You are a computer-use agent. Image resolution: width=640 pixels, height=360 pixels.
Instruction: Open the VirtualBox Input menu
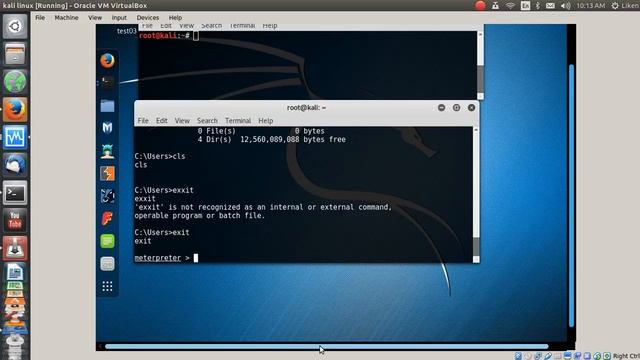(x=119, y=18)
